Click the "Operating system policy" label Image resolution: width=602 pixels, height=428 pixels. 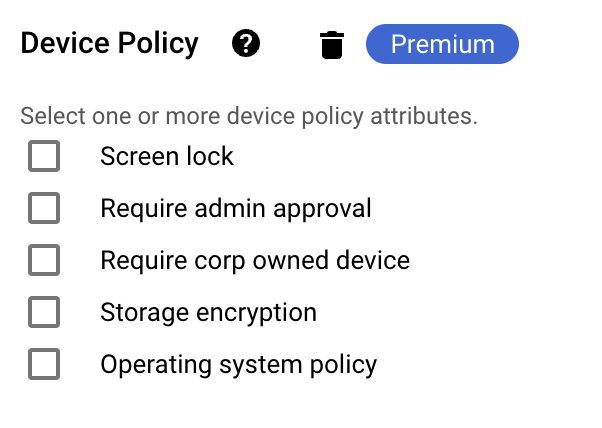click(238, 364)
